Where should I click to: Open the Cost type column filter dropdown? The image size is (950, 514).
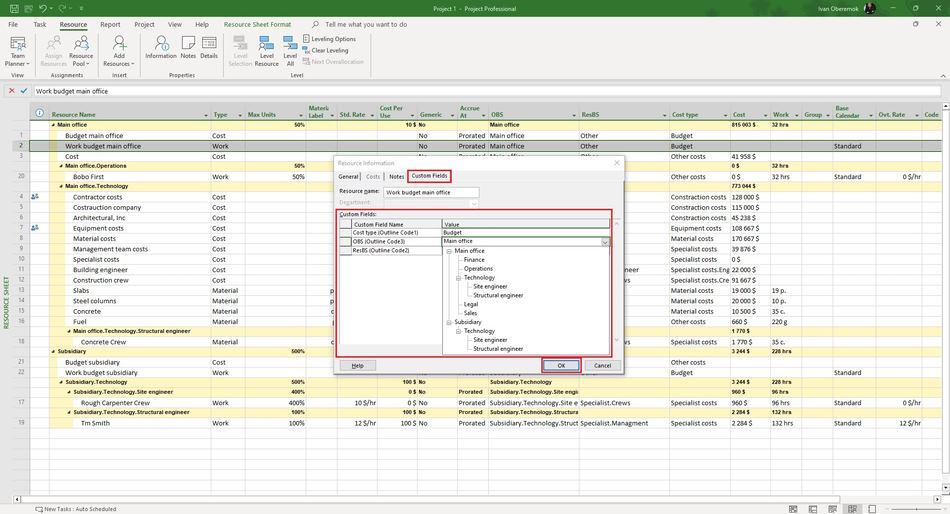(x=725, y=115)
